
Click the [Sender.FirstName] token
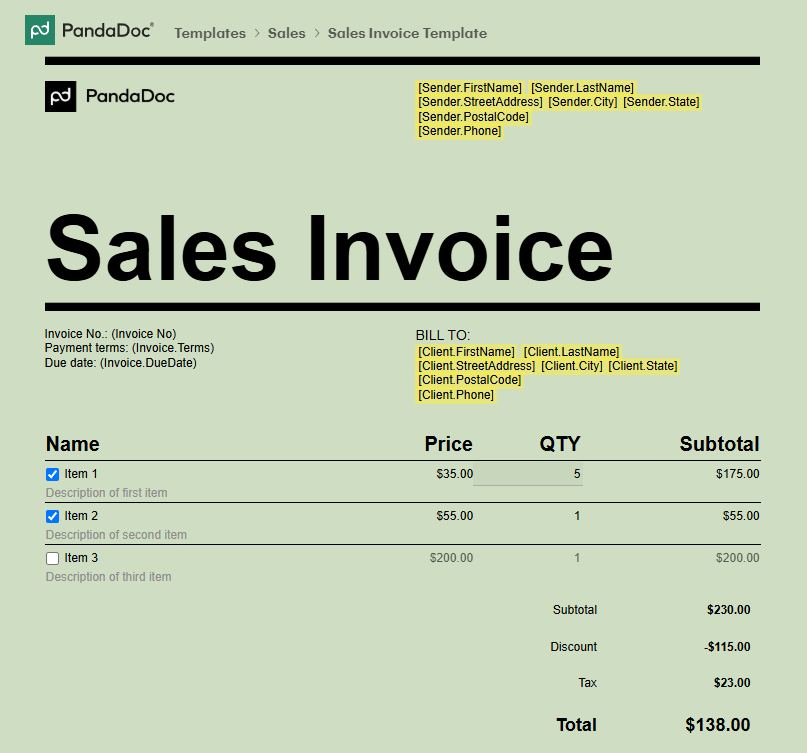click(x=470, y=87)
